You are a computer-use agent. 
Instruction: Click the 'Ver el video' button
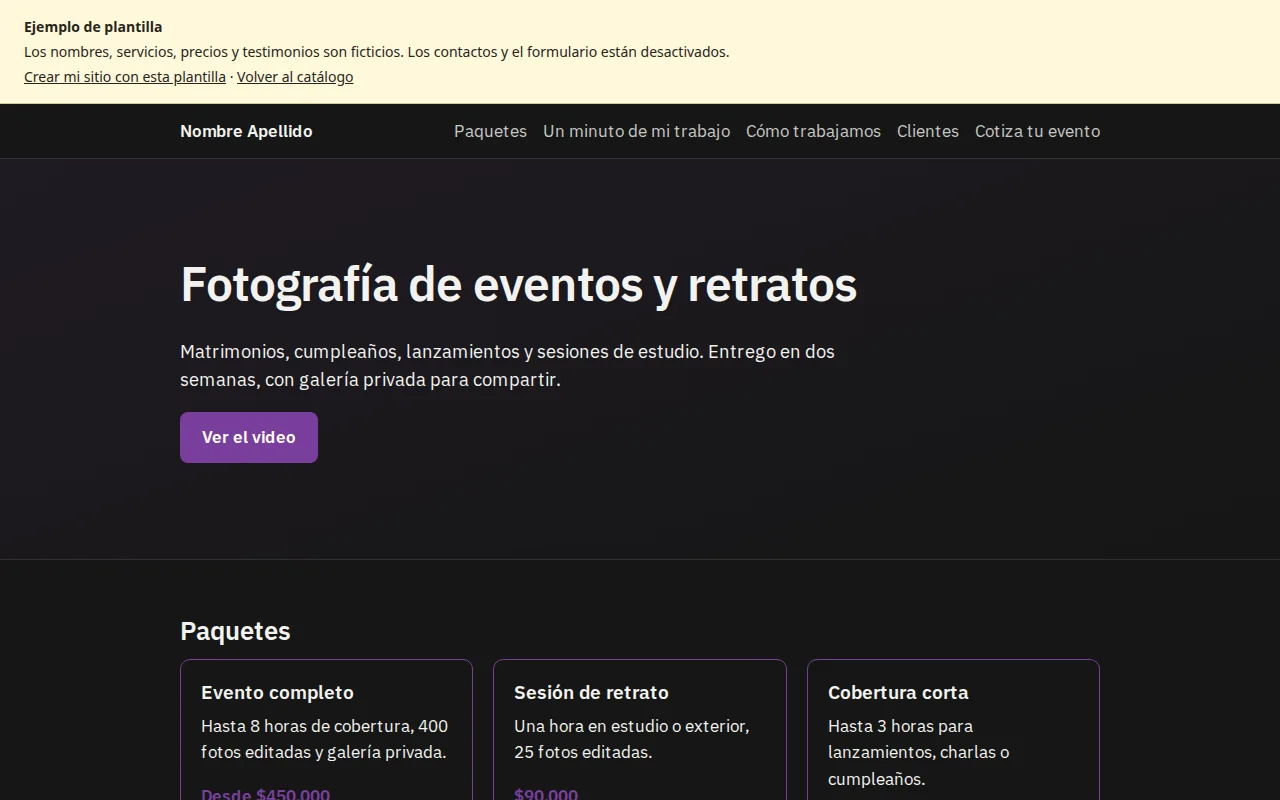coord(249,437)
